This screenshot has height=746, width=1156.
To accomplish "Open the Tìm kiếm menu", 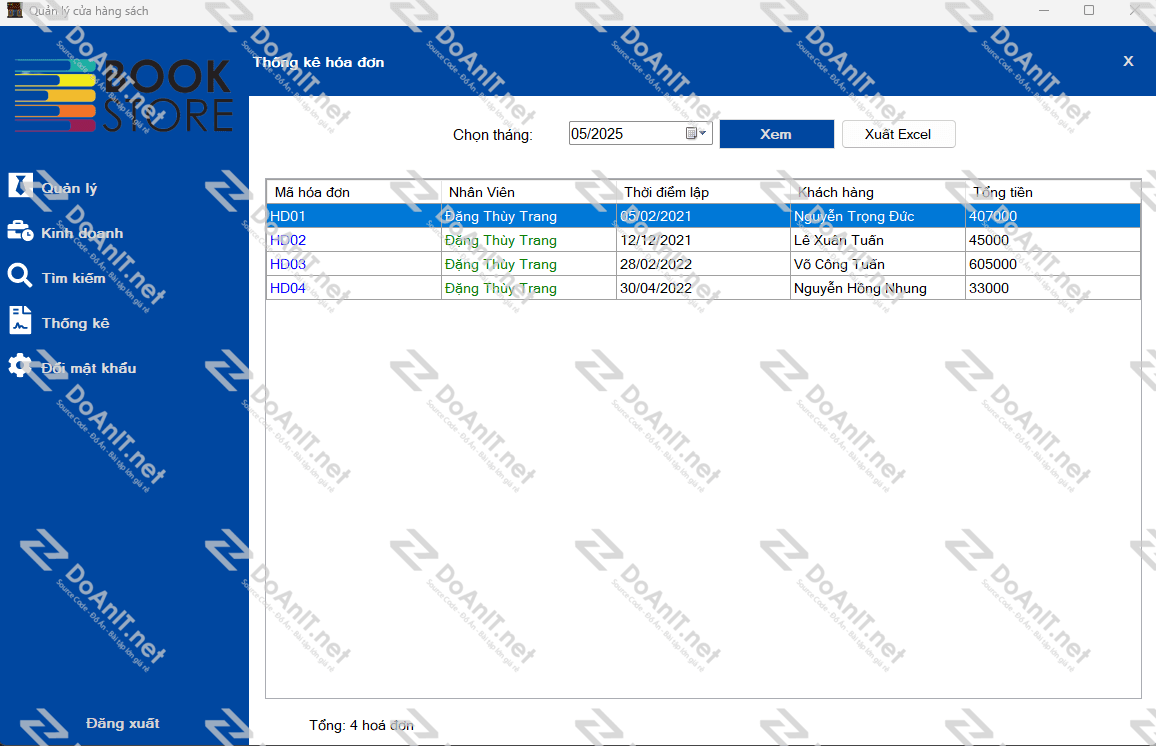I will [x=73, y=278].
